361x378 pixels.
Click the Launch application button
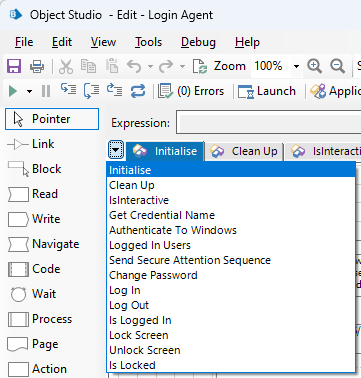point(267,91)
